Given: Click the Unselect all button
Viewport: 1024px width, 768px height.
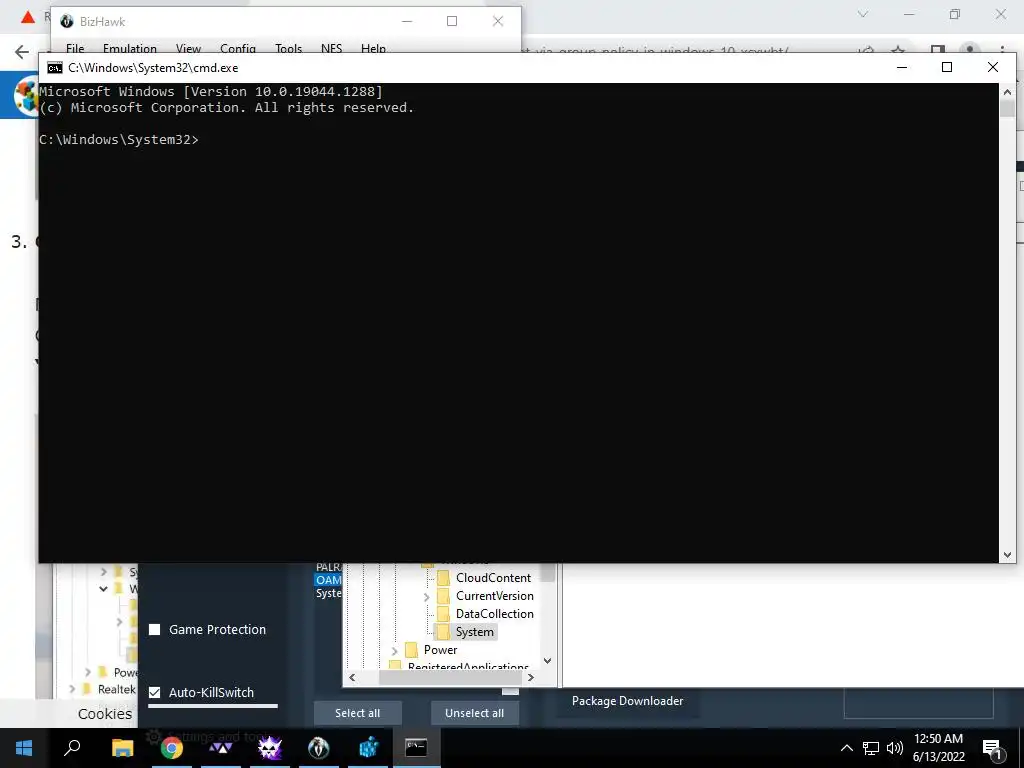Looking at the screenshot, I should click(x=474, y=713).
